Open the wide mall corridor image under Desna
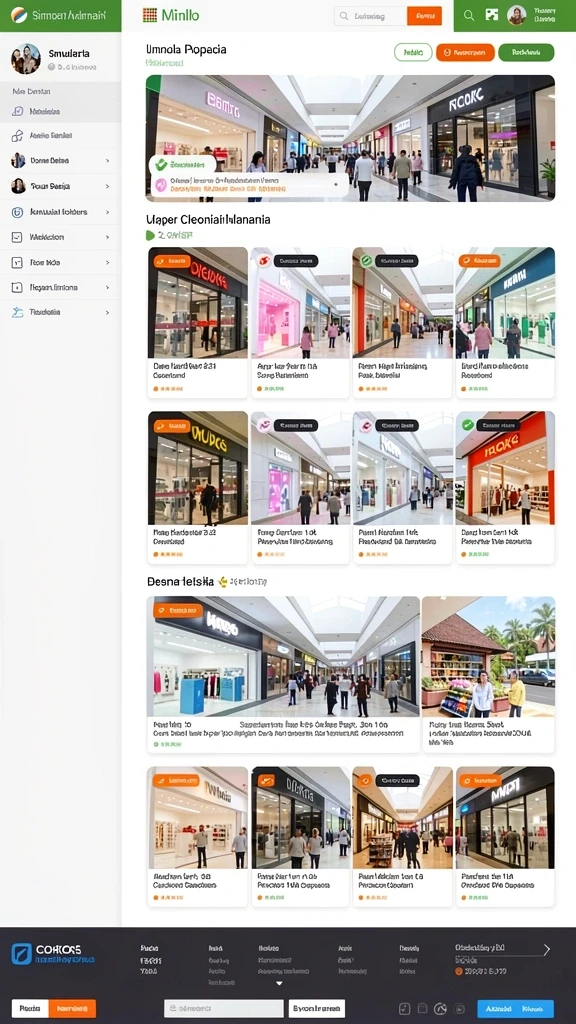Image resolution: width=576 pixels, height=1024 pixels. point(283,656)
